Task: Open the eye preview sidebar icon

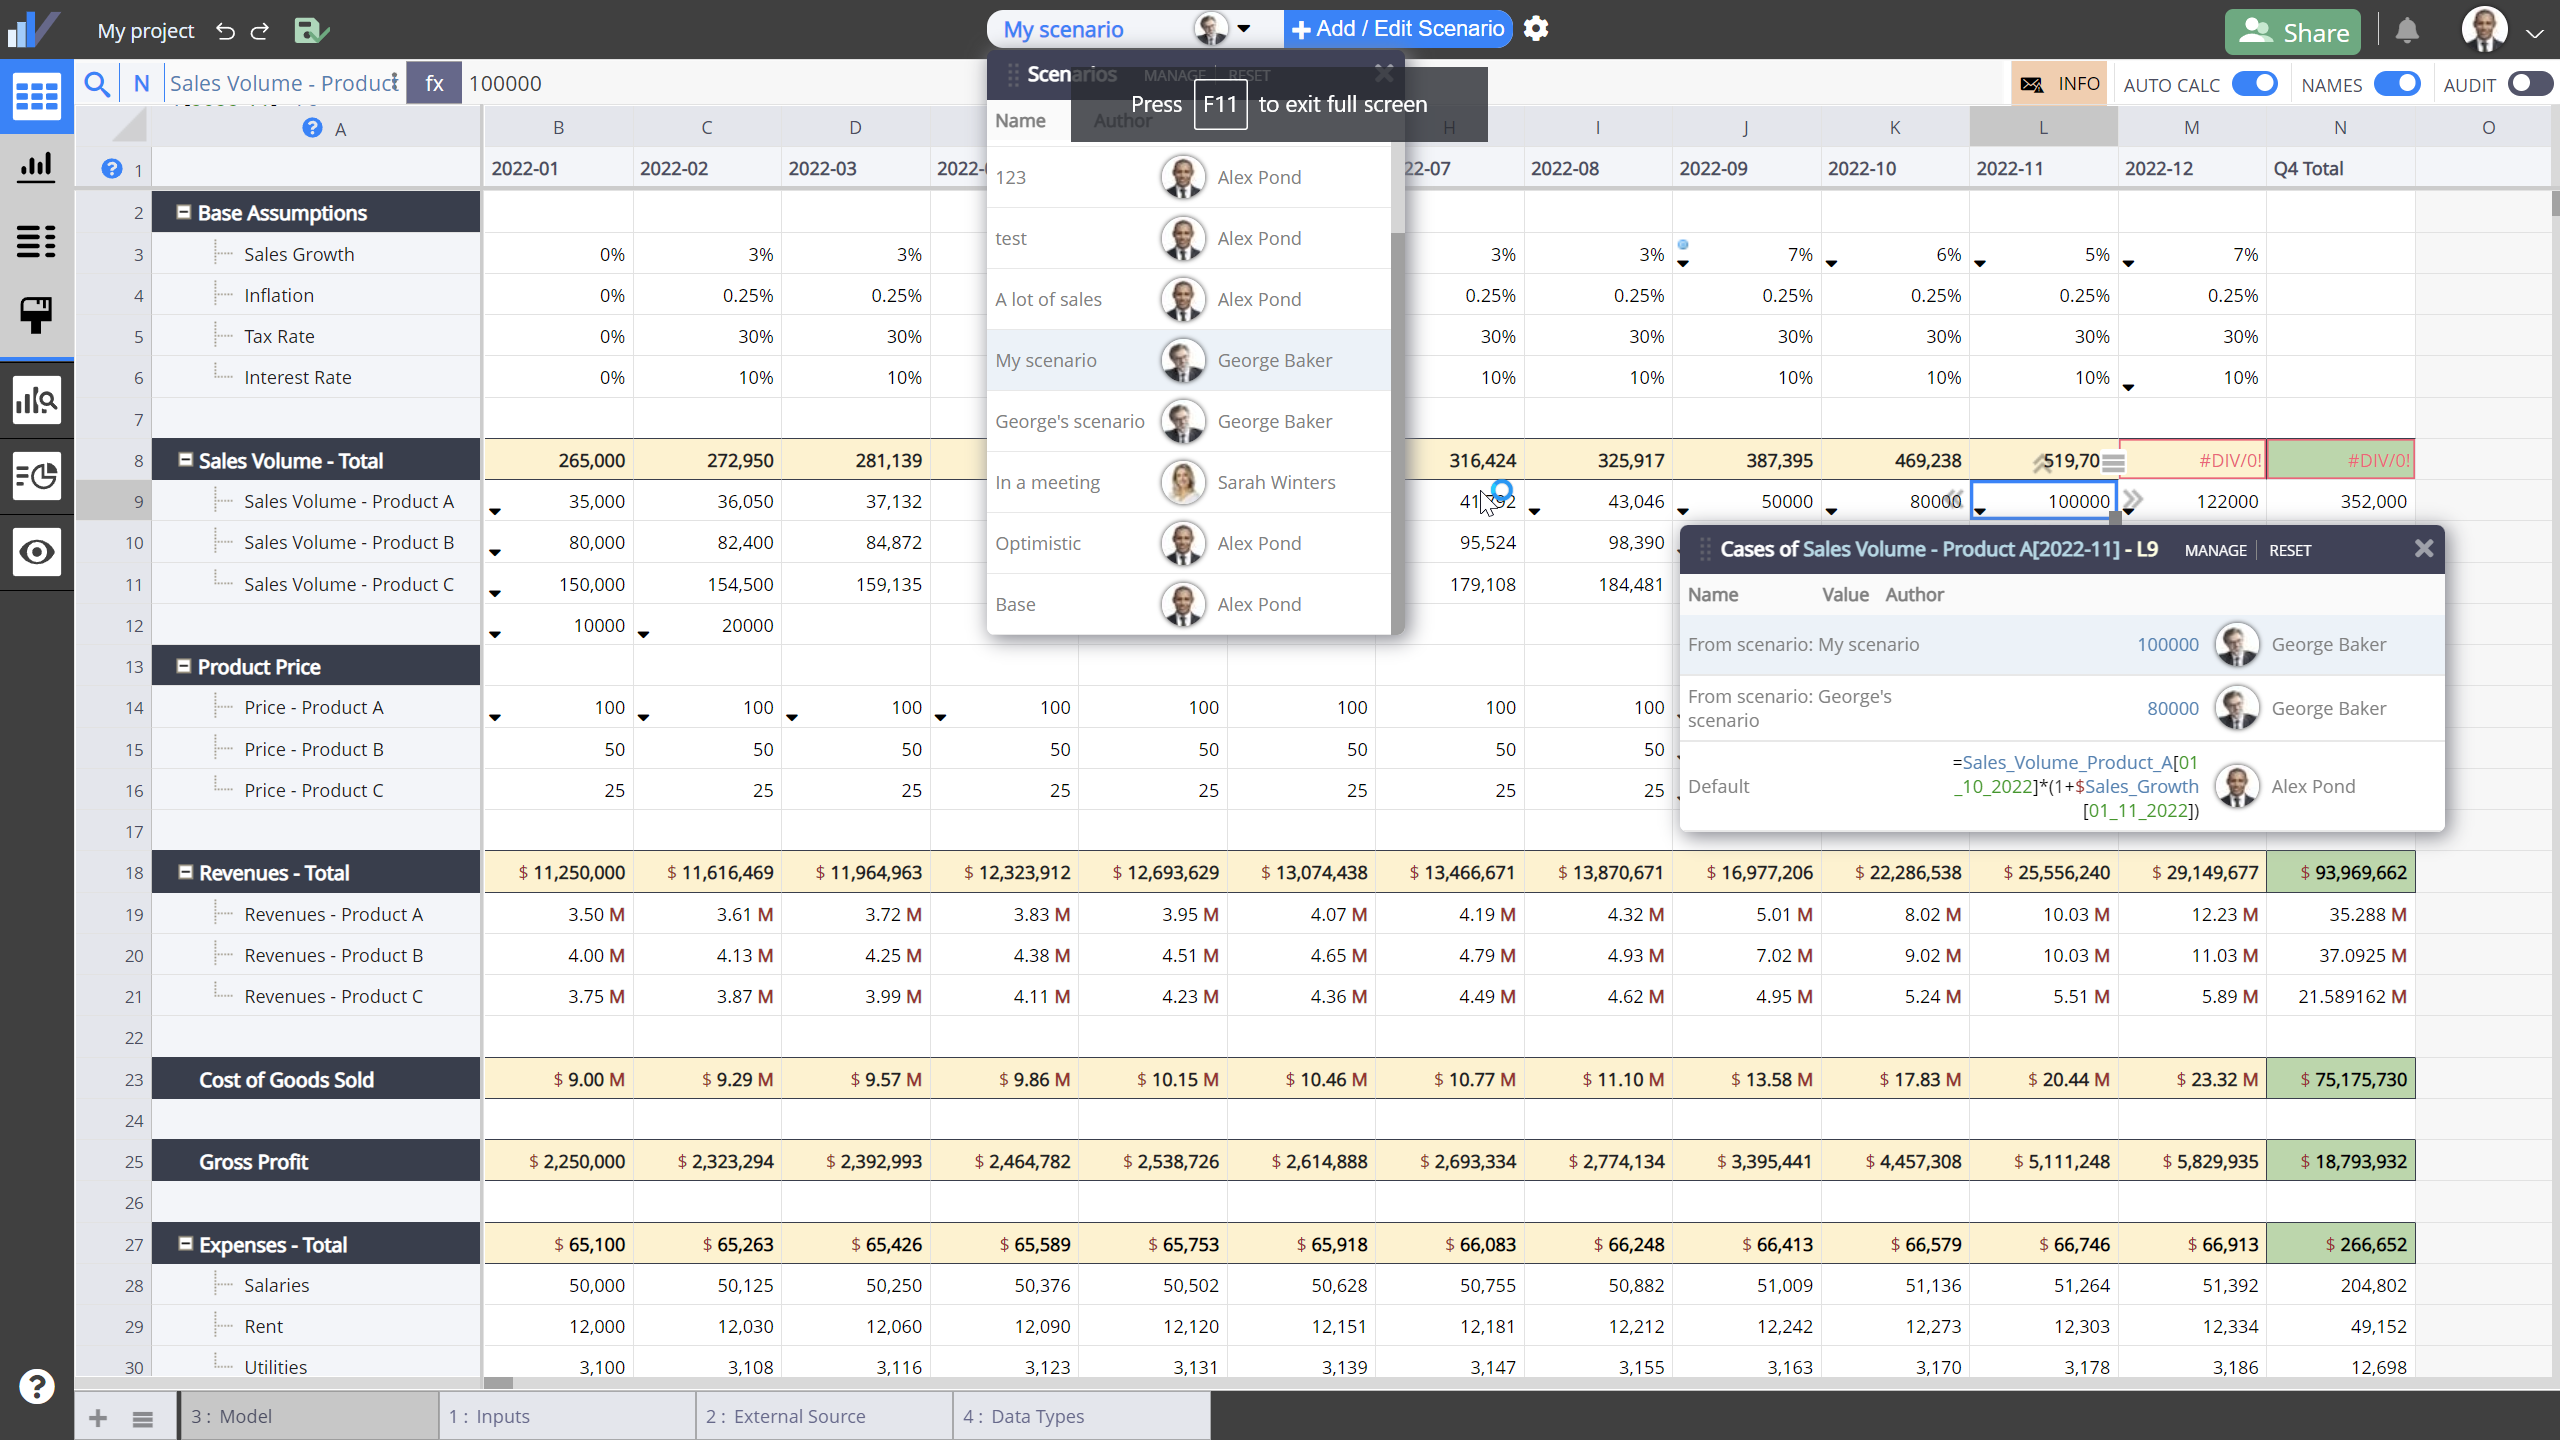Action: pos(37,552)
